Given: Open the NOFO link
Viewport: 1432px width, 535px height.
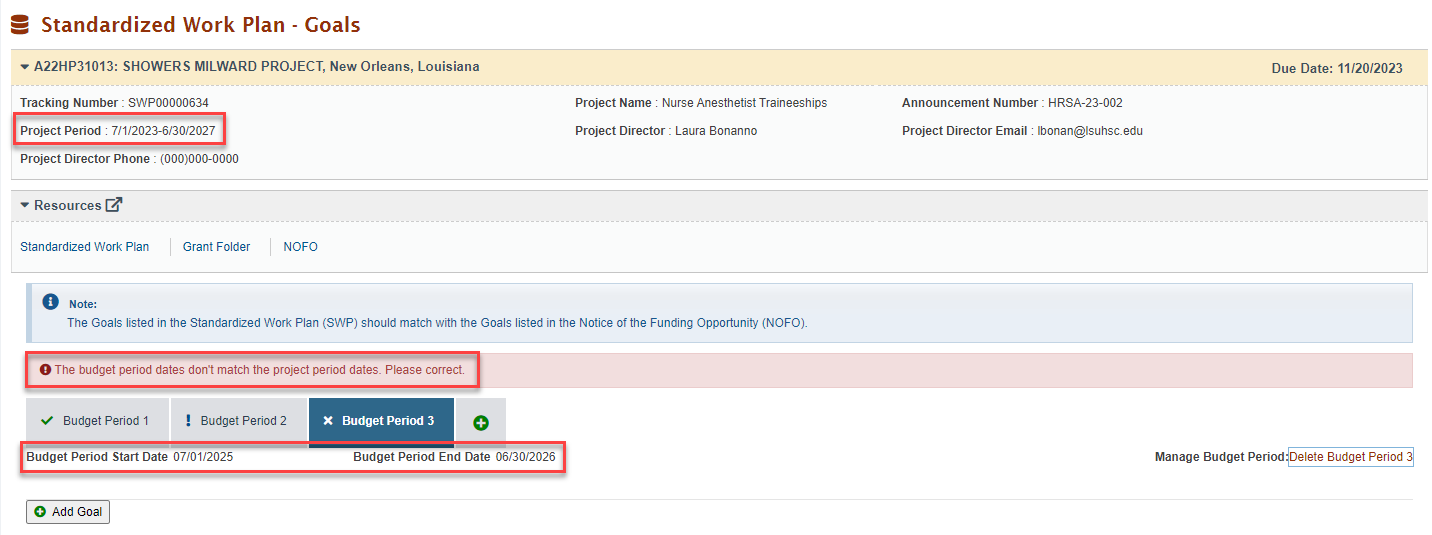Looking at the screenshot, I should [300, 247].
